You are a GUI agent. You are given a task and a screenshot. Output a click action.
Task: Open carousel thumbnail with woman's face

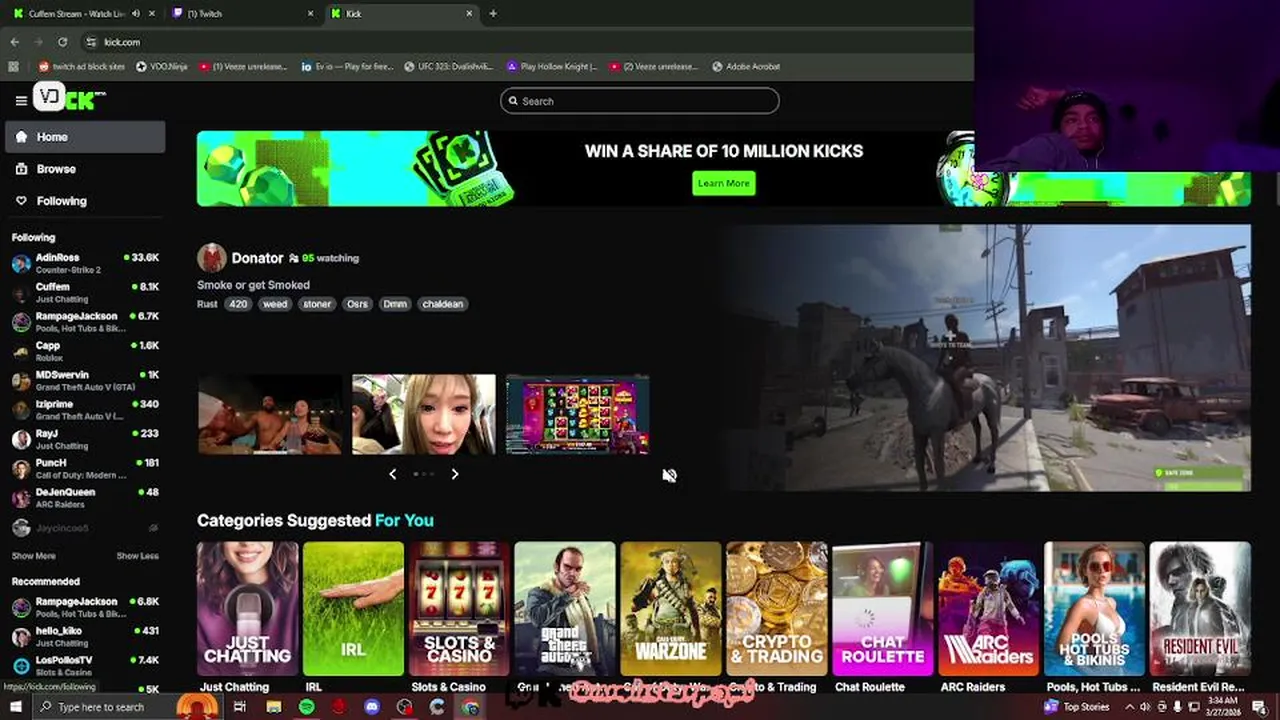pos(423,414)
